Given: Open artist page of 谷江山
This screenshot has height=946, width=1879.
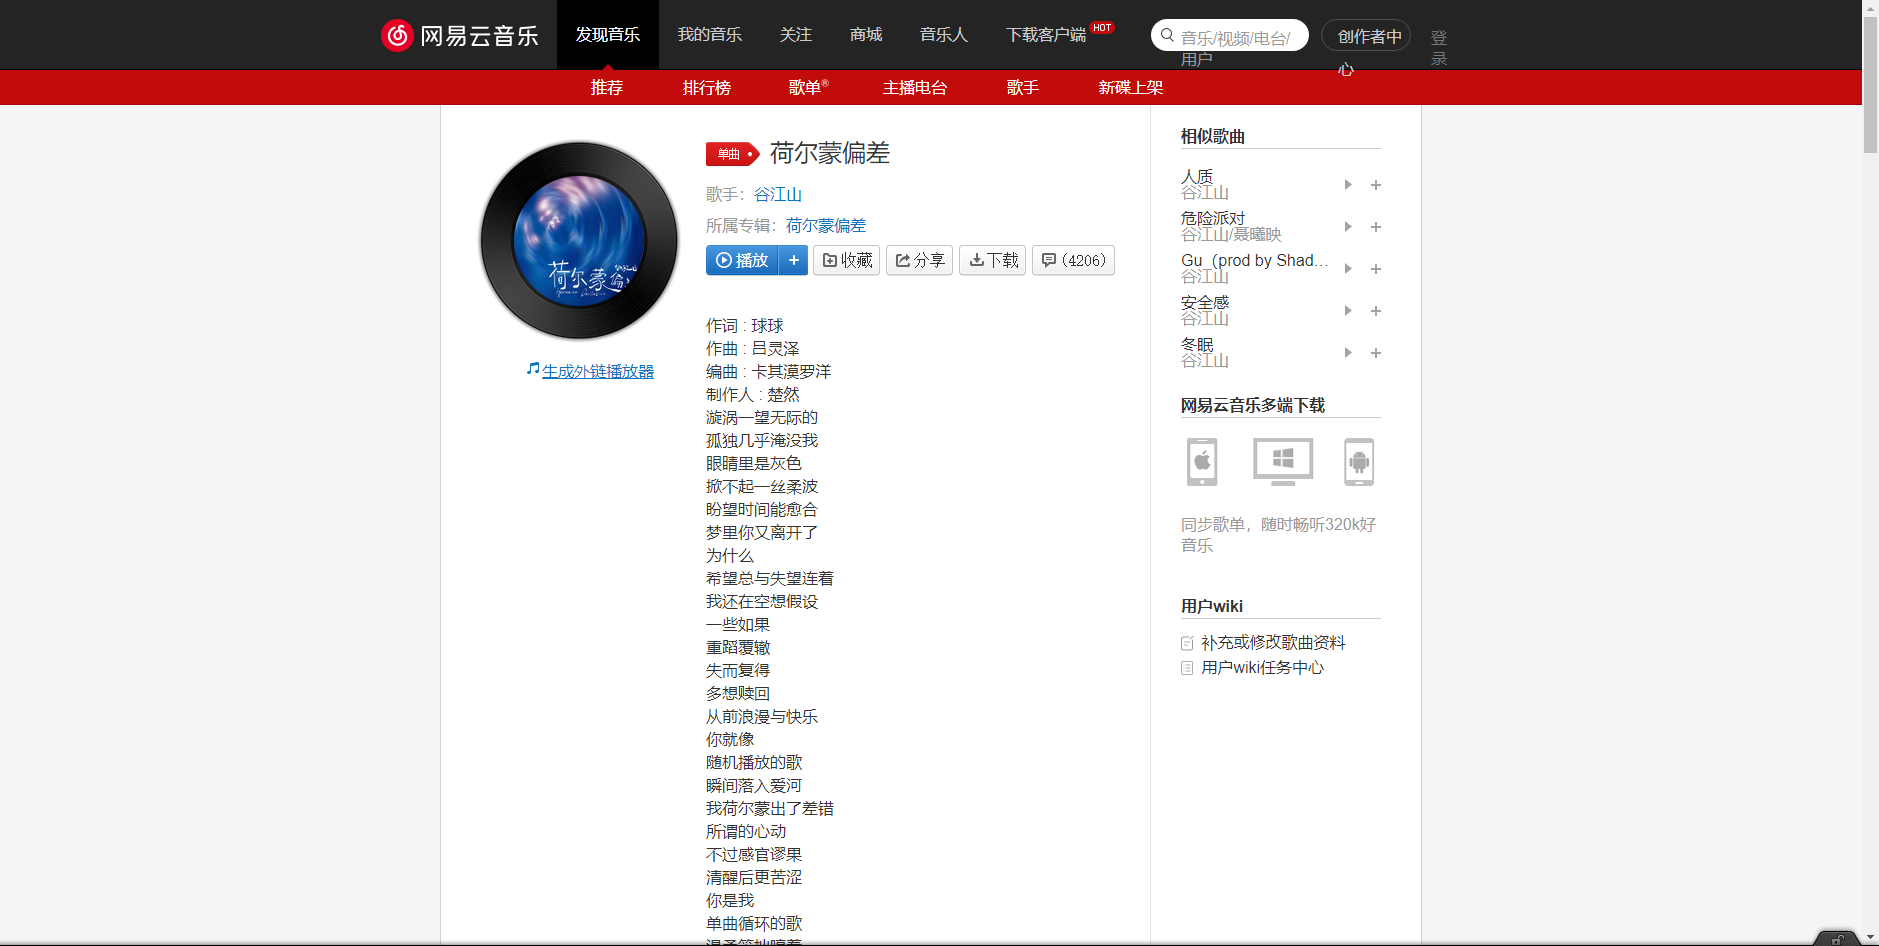Looking at the screenshot, I should (778, 194).
